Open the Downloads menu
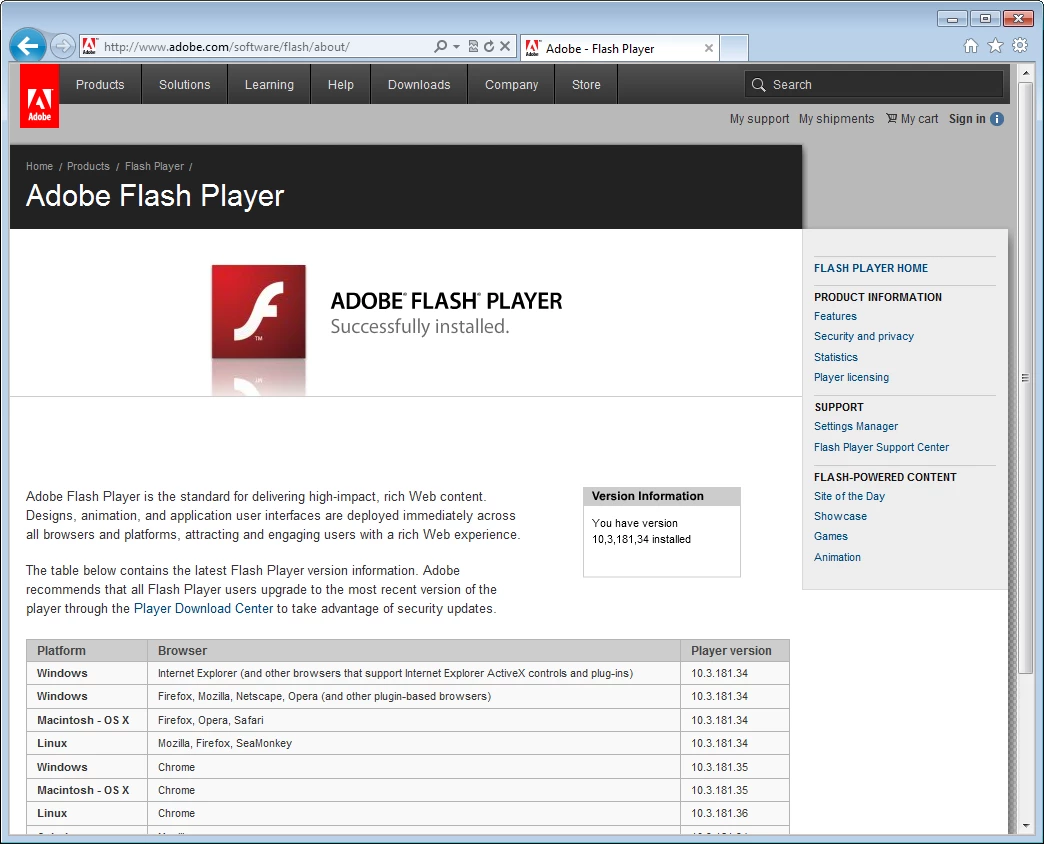The height and width of the screenshot is (844, 1044). click(x=419, y=85)
